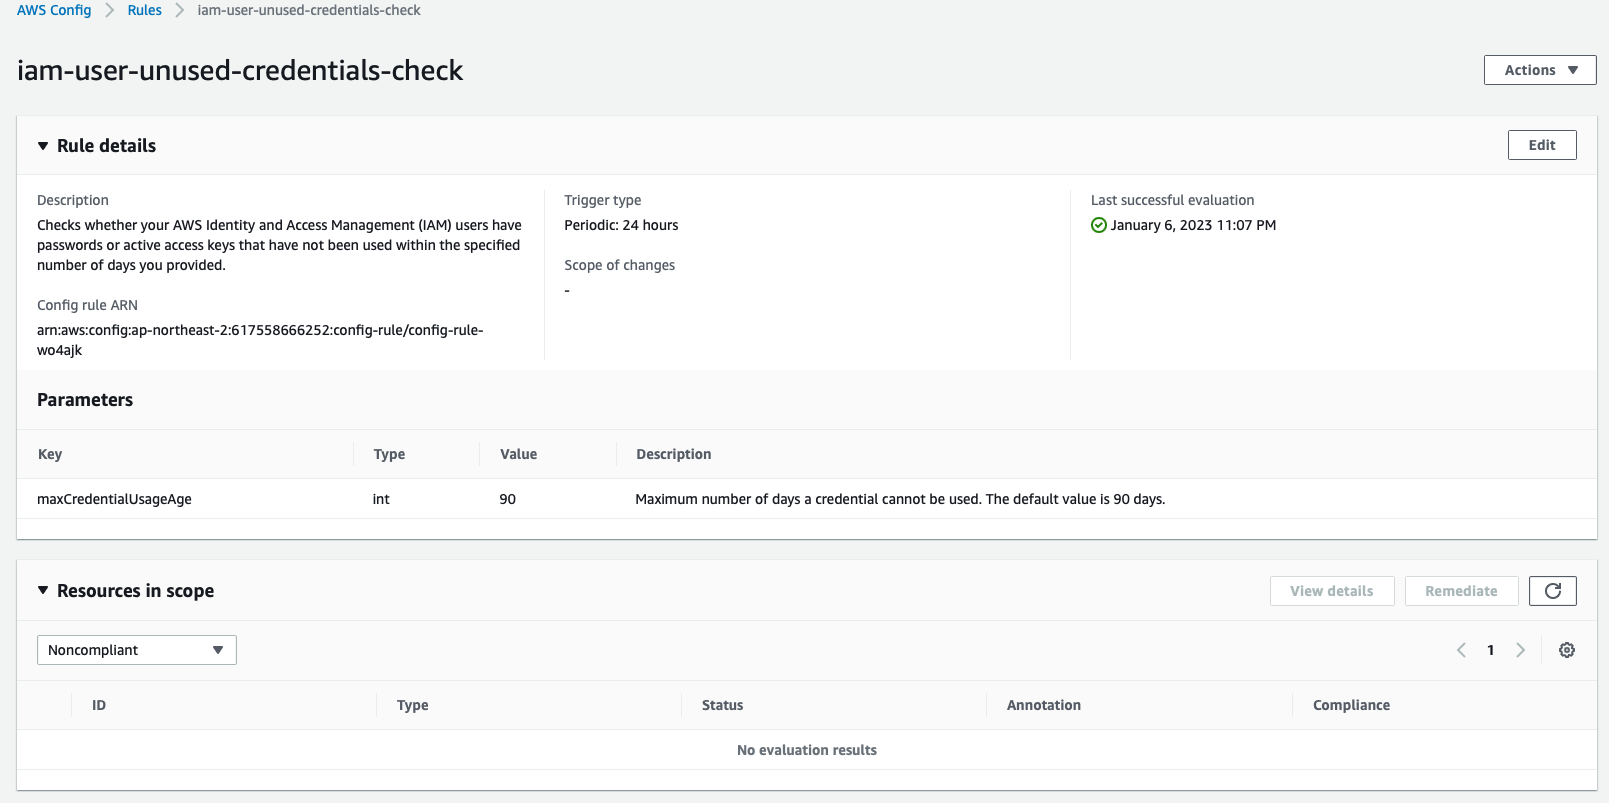Click the Config rule ARN label
1609x803 pixels.
pos(87,305)
